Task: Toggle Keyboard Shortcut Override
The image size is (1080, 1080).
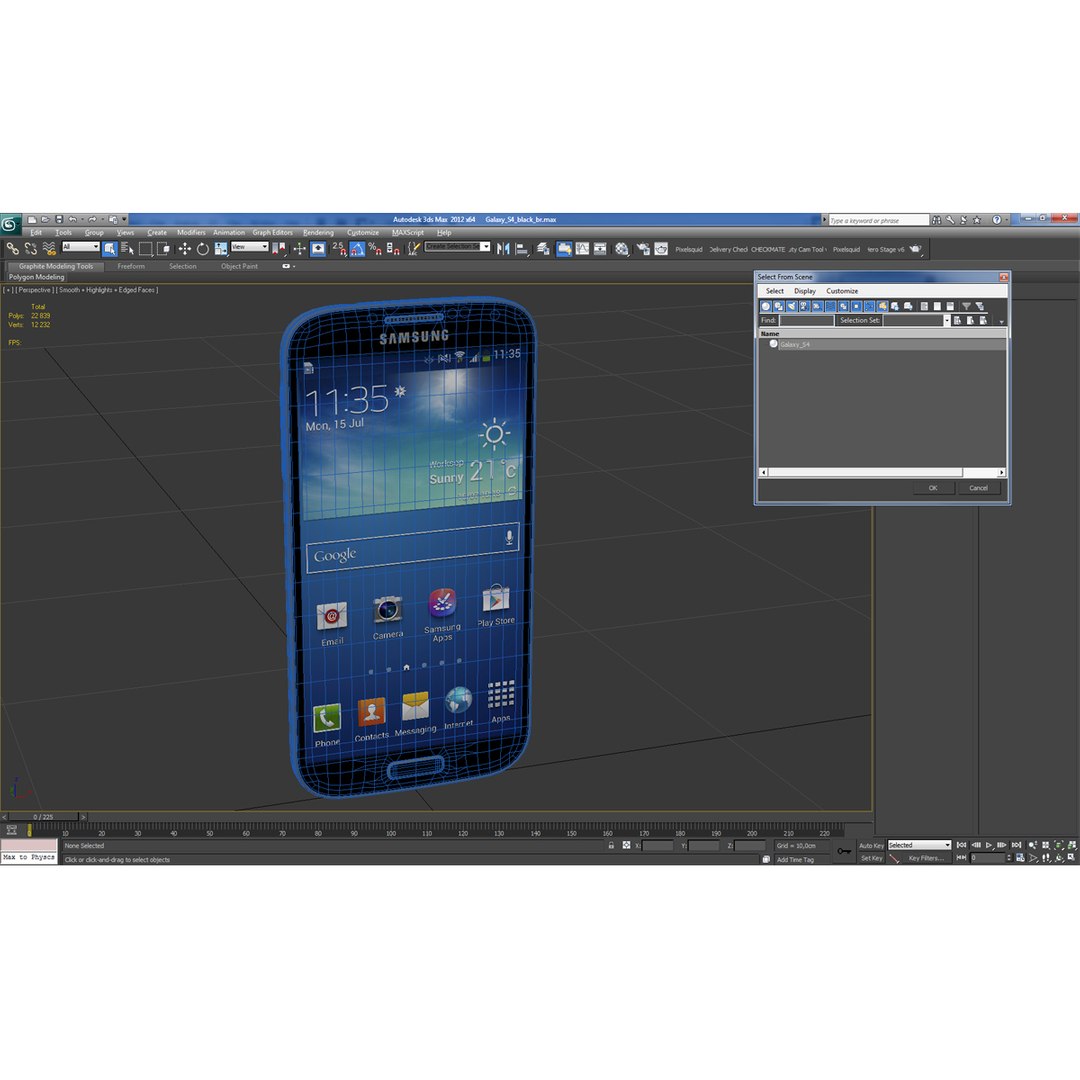Action: 318,249
